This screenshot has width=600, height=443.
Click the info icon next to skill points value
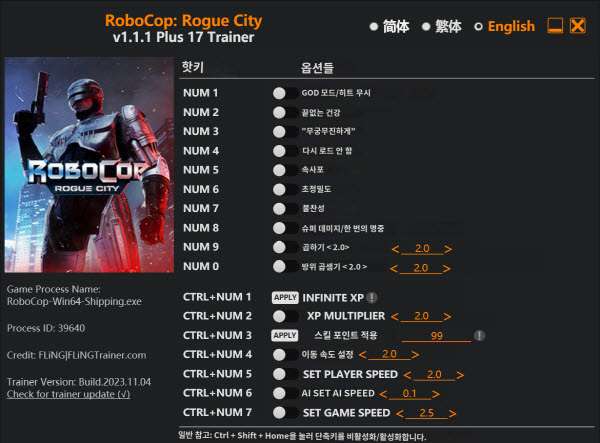coord(479,336)
